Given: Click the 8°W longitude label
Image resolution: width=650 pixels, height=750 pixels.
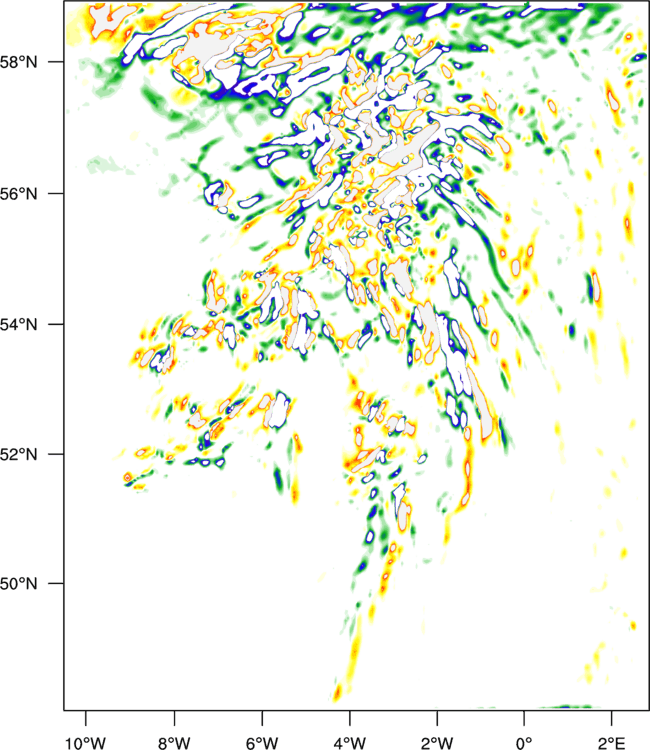Looking at the screenshot, I should click(x=174, y=742).
